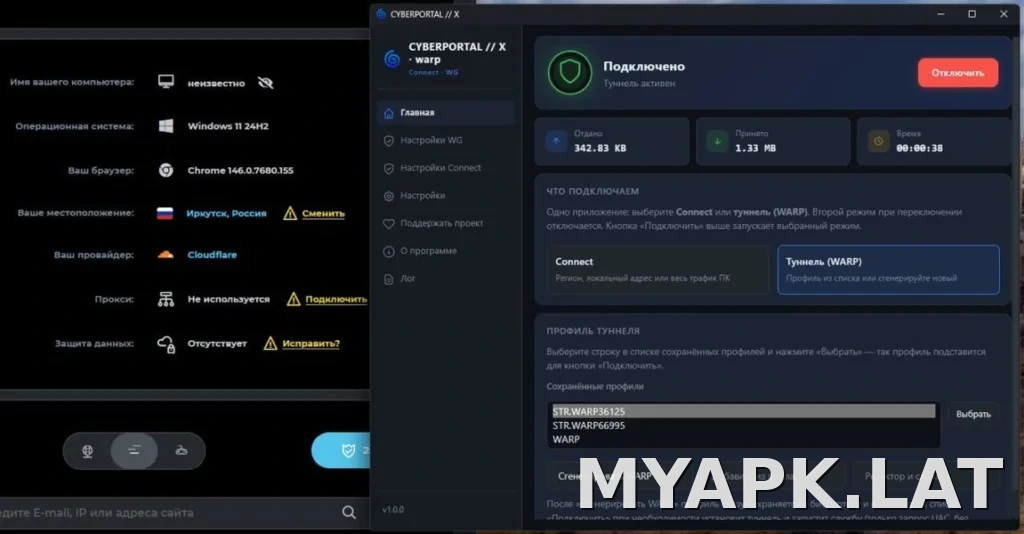The height and width of the screenshot is (534, 1024).
Task: Click the Chrome icon beside browser version
Action: point(166,170)
